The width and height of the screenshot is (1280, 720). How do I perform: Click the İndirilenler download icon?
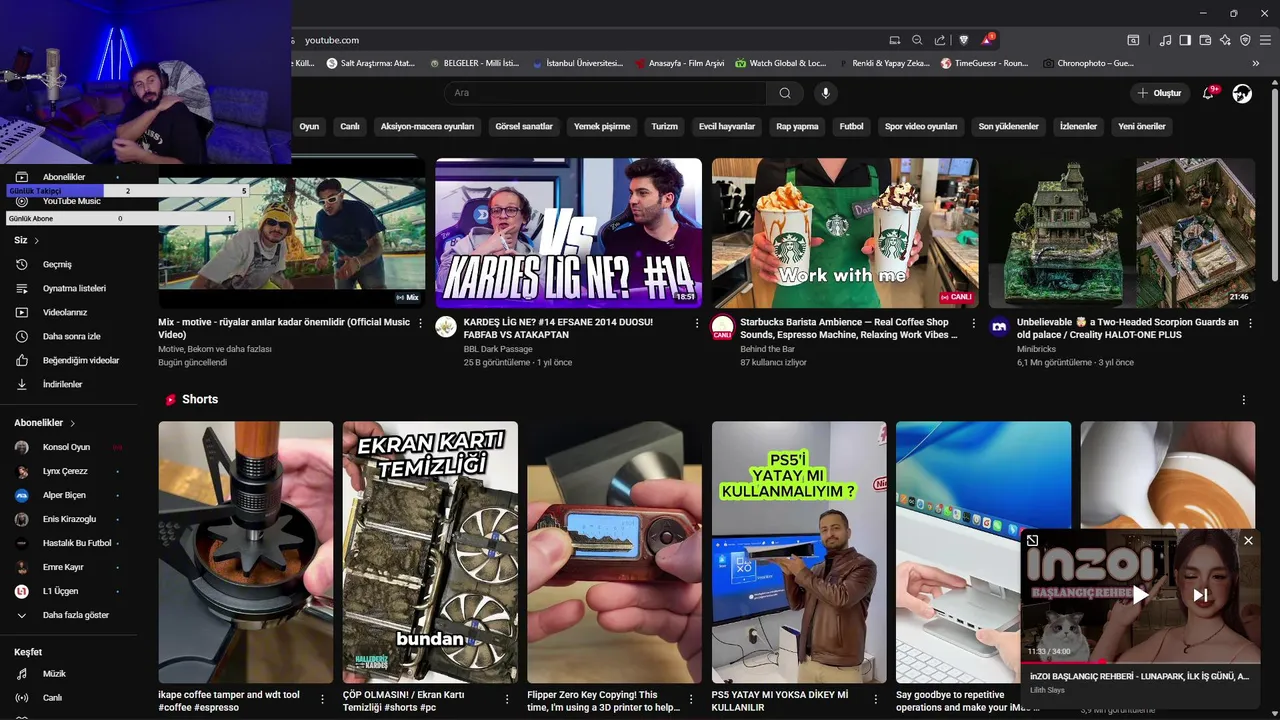pyautogui.click(x=22, y=385)
